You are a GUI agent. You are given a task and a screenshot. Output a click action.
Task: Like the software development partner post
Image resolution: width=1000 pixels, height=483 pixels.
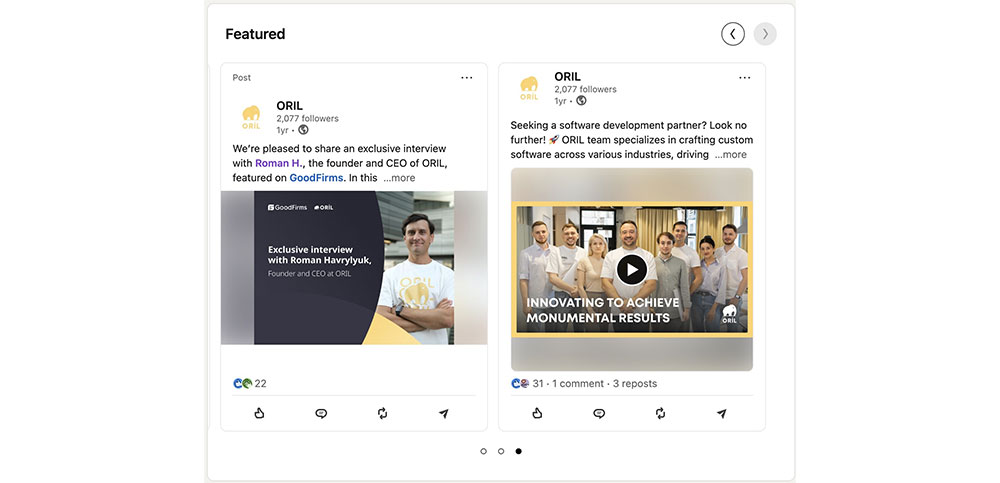537,413
